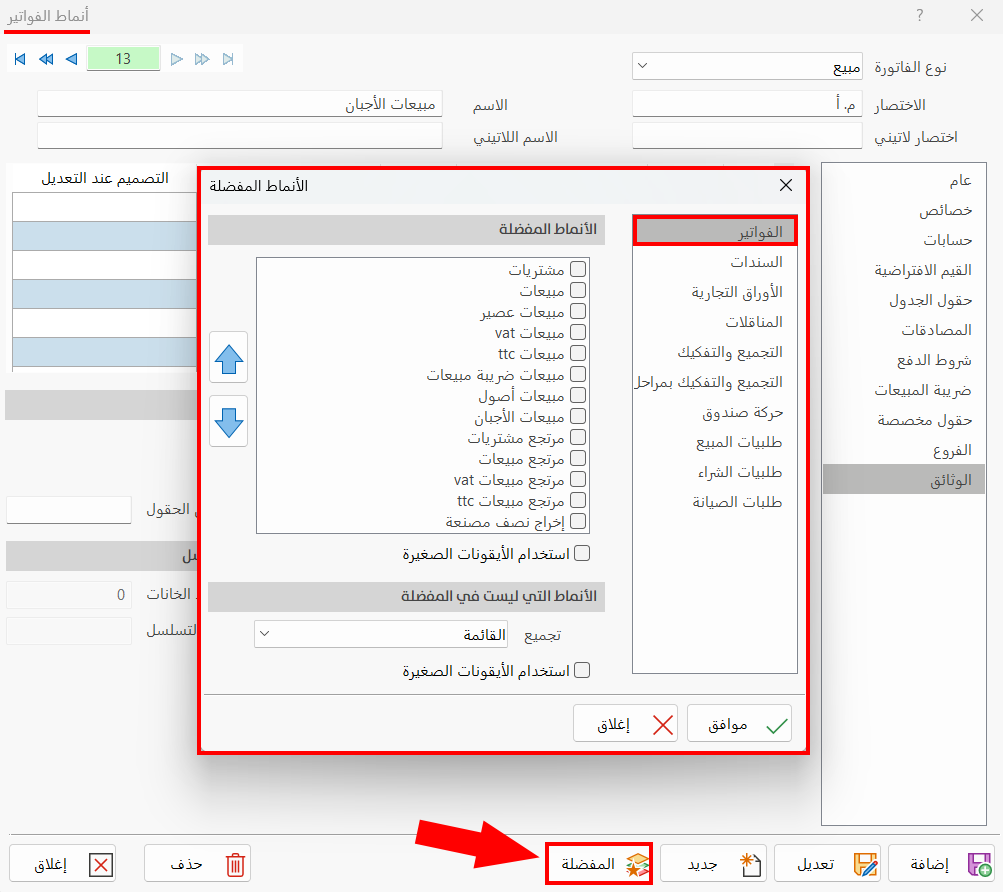Select الأوراق التجارية category
Screen dimensions: 1003x892
click(x=715, y=292)
